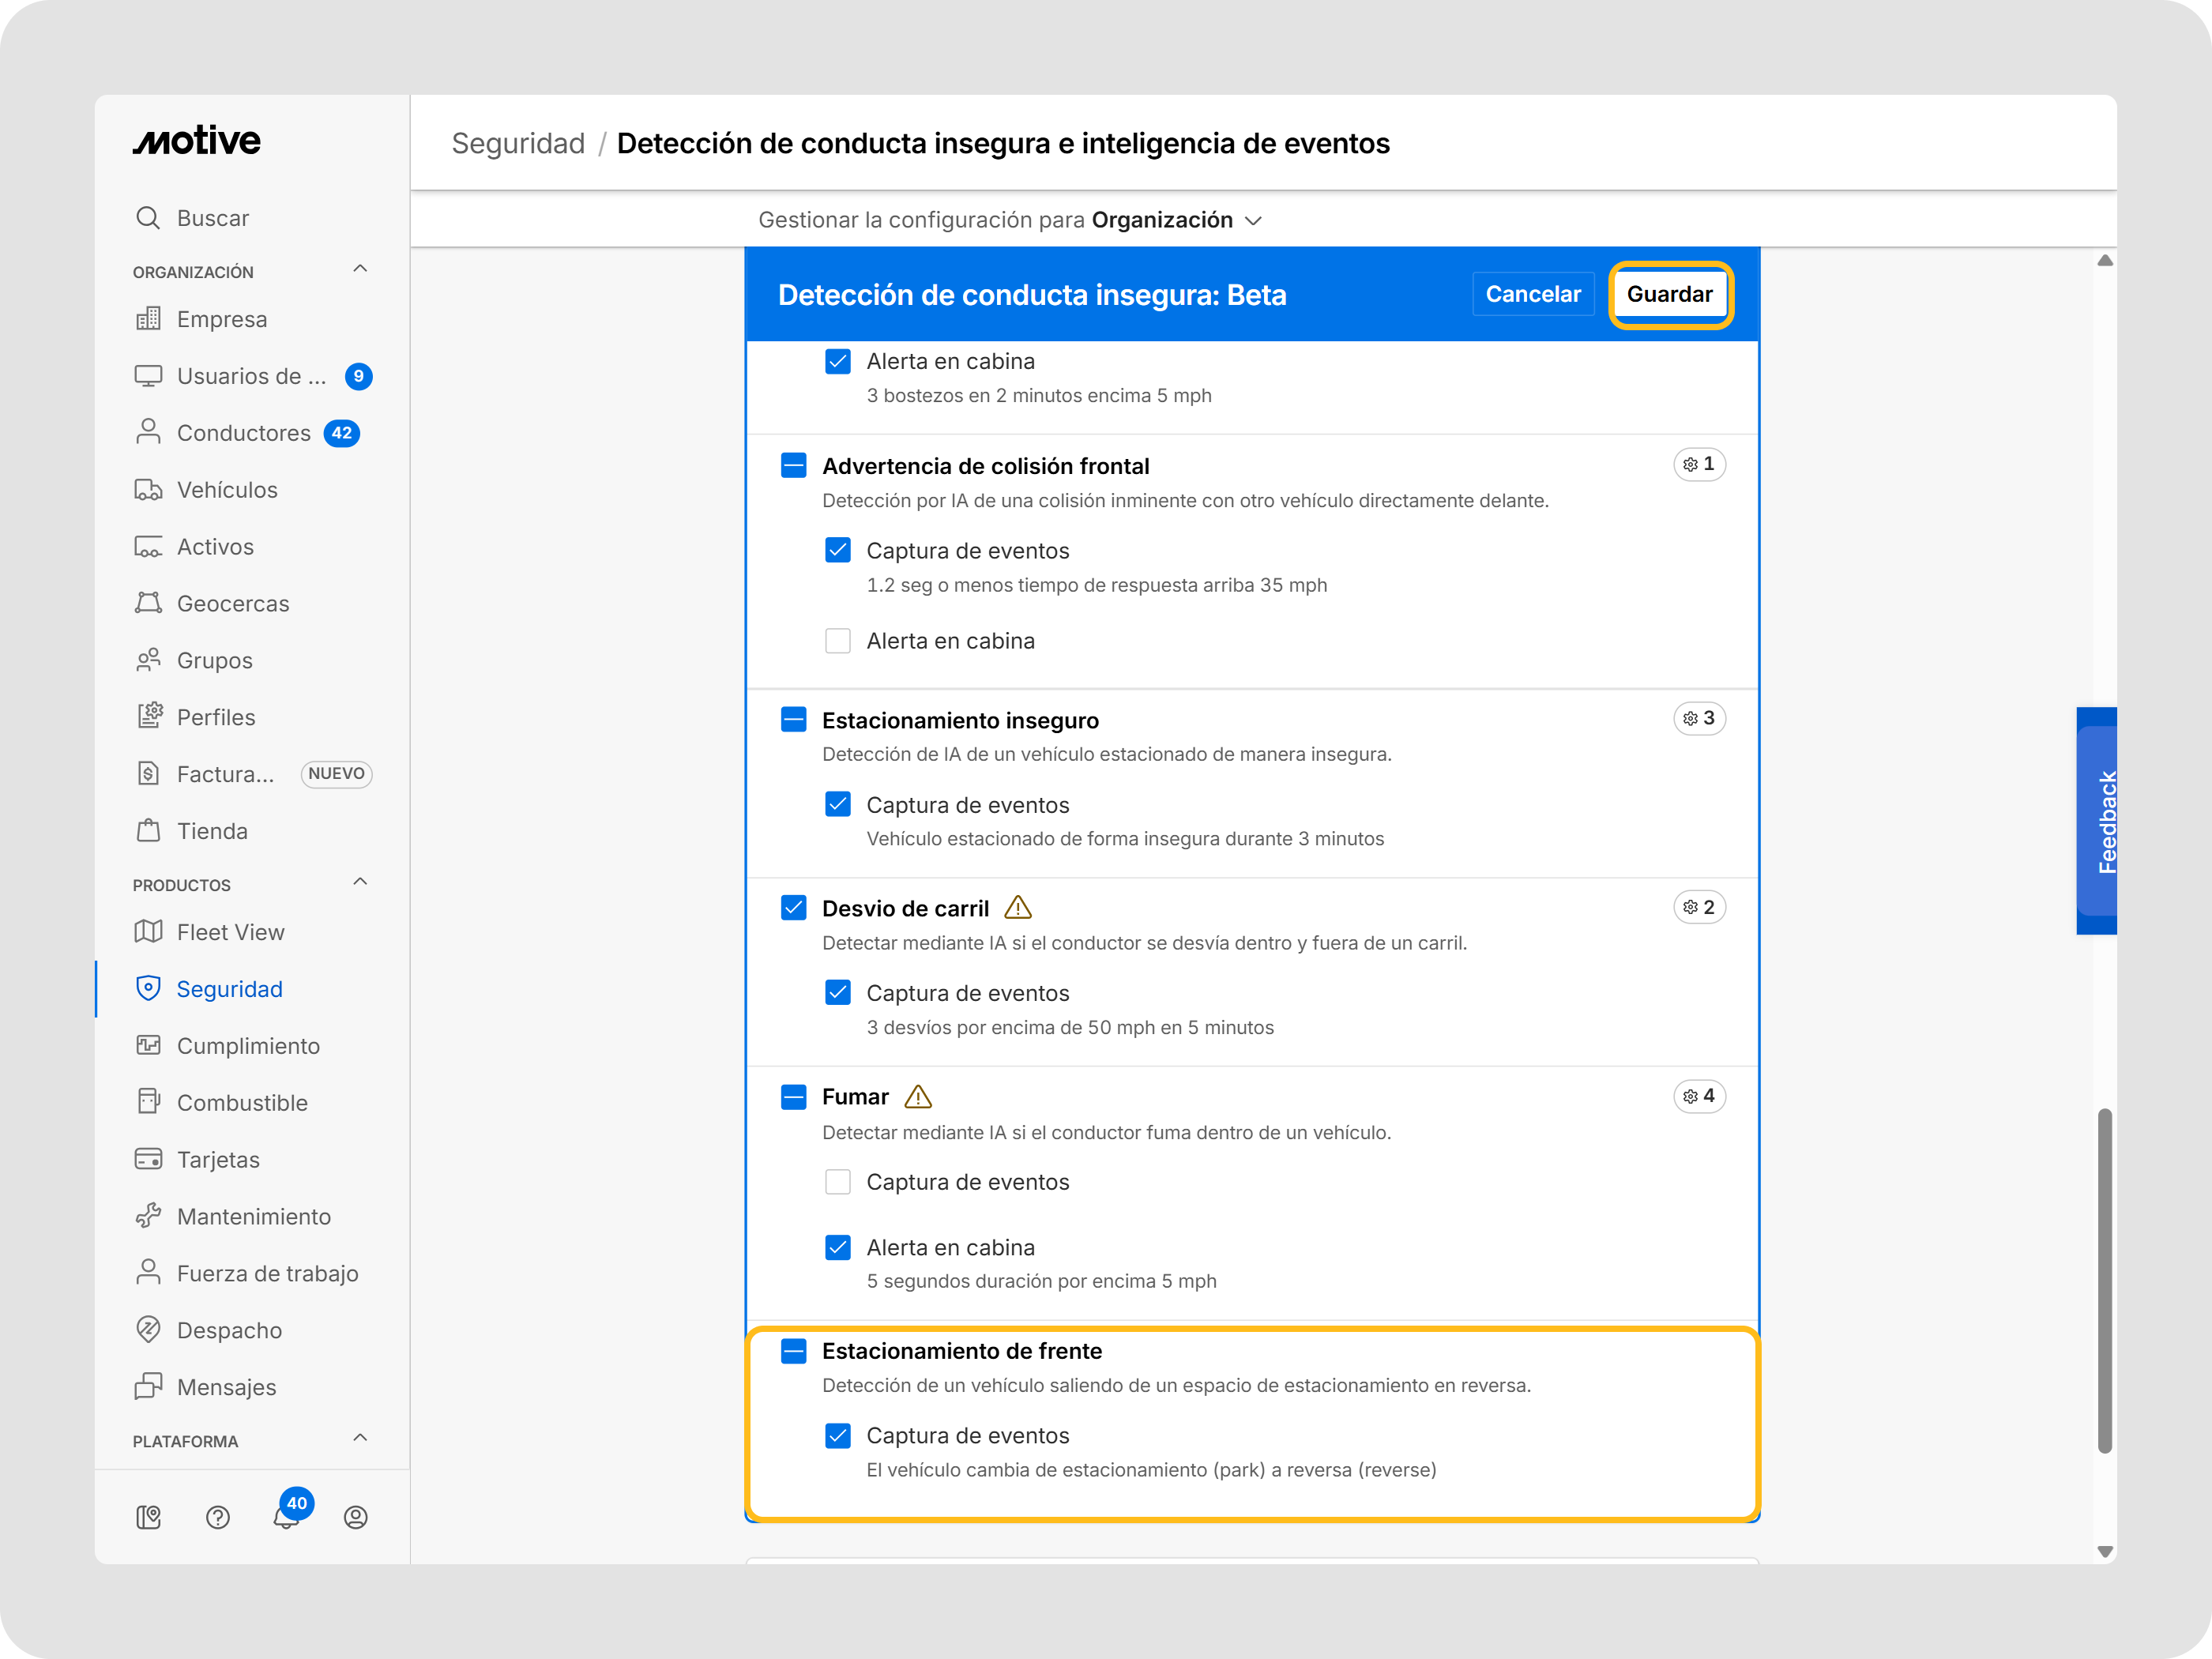Enable Alerta en cabina for colisión frontal
Screen dimensions: 2212x1659
click(837, 641)
